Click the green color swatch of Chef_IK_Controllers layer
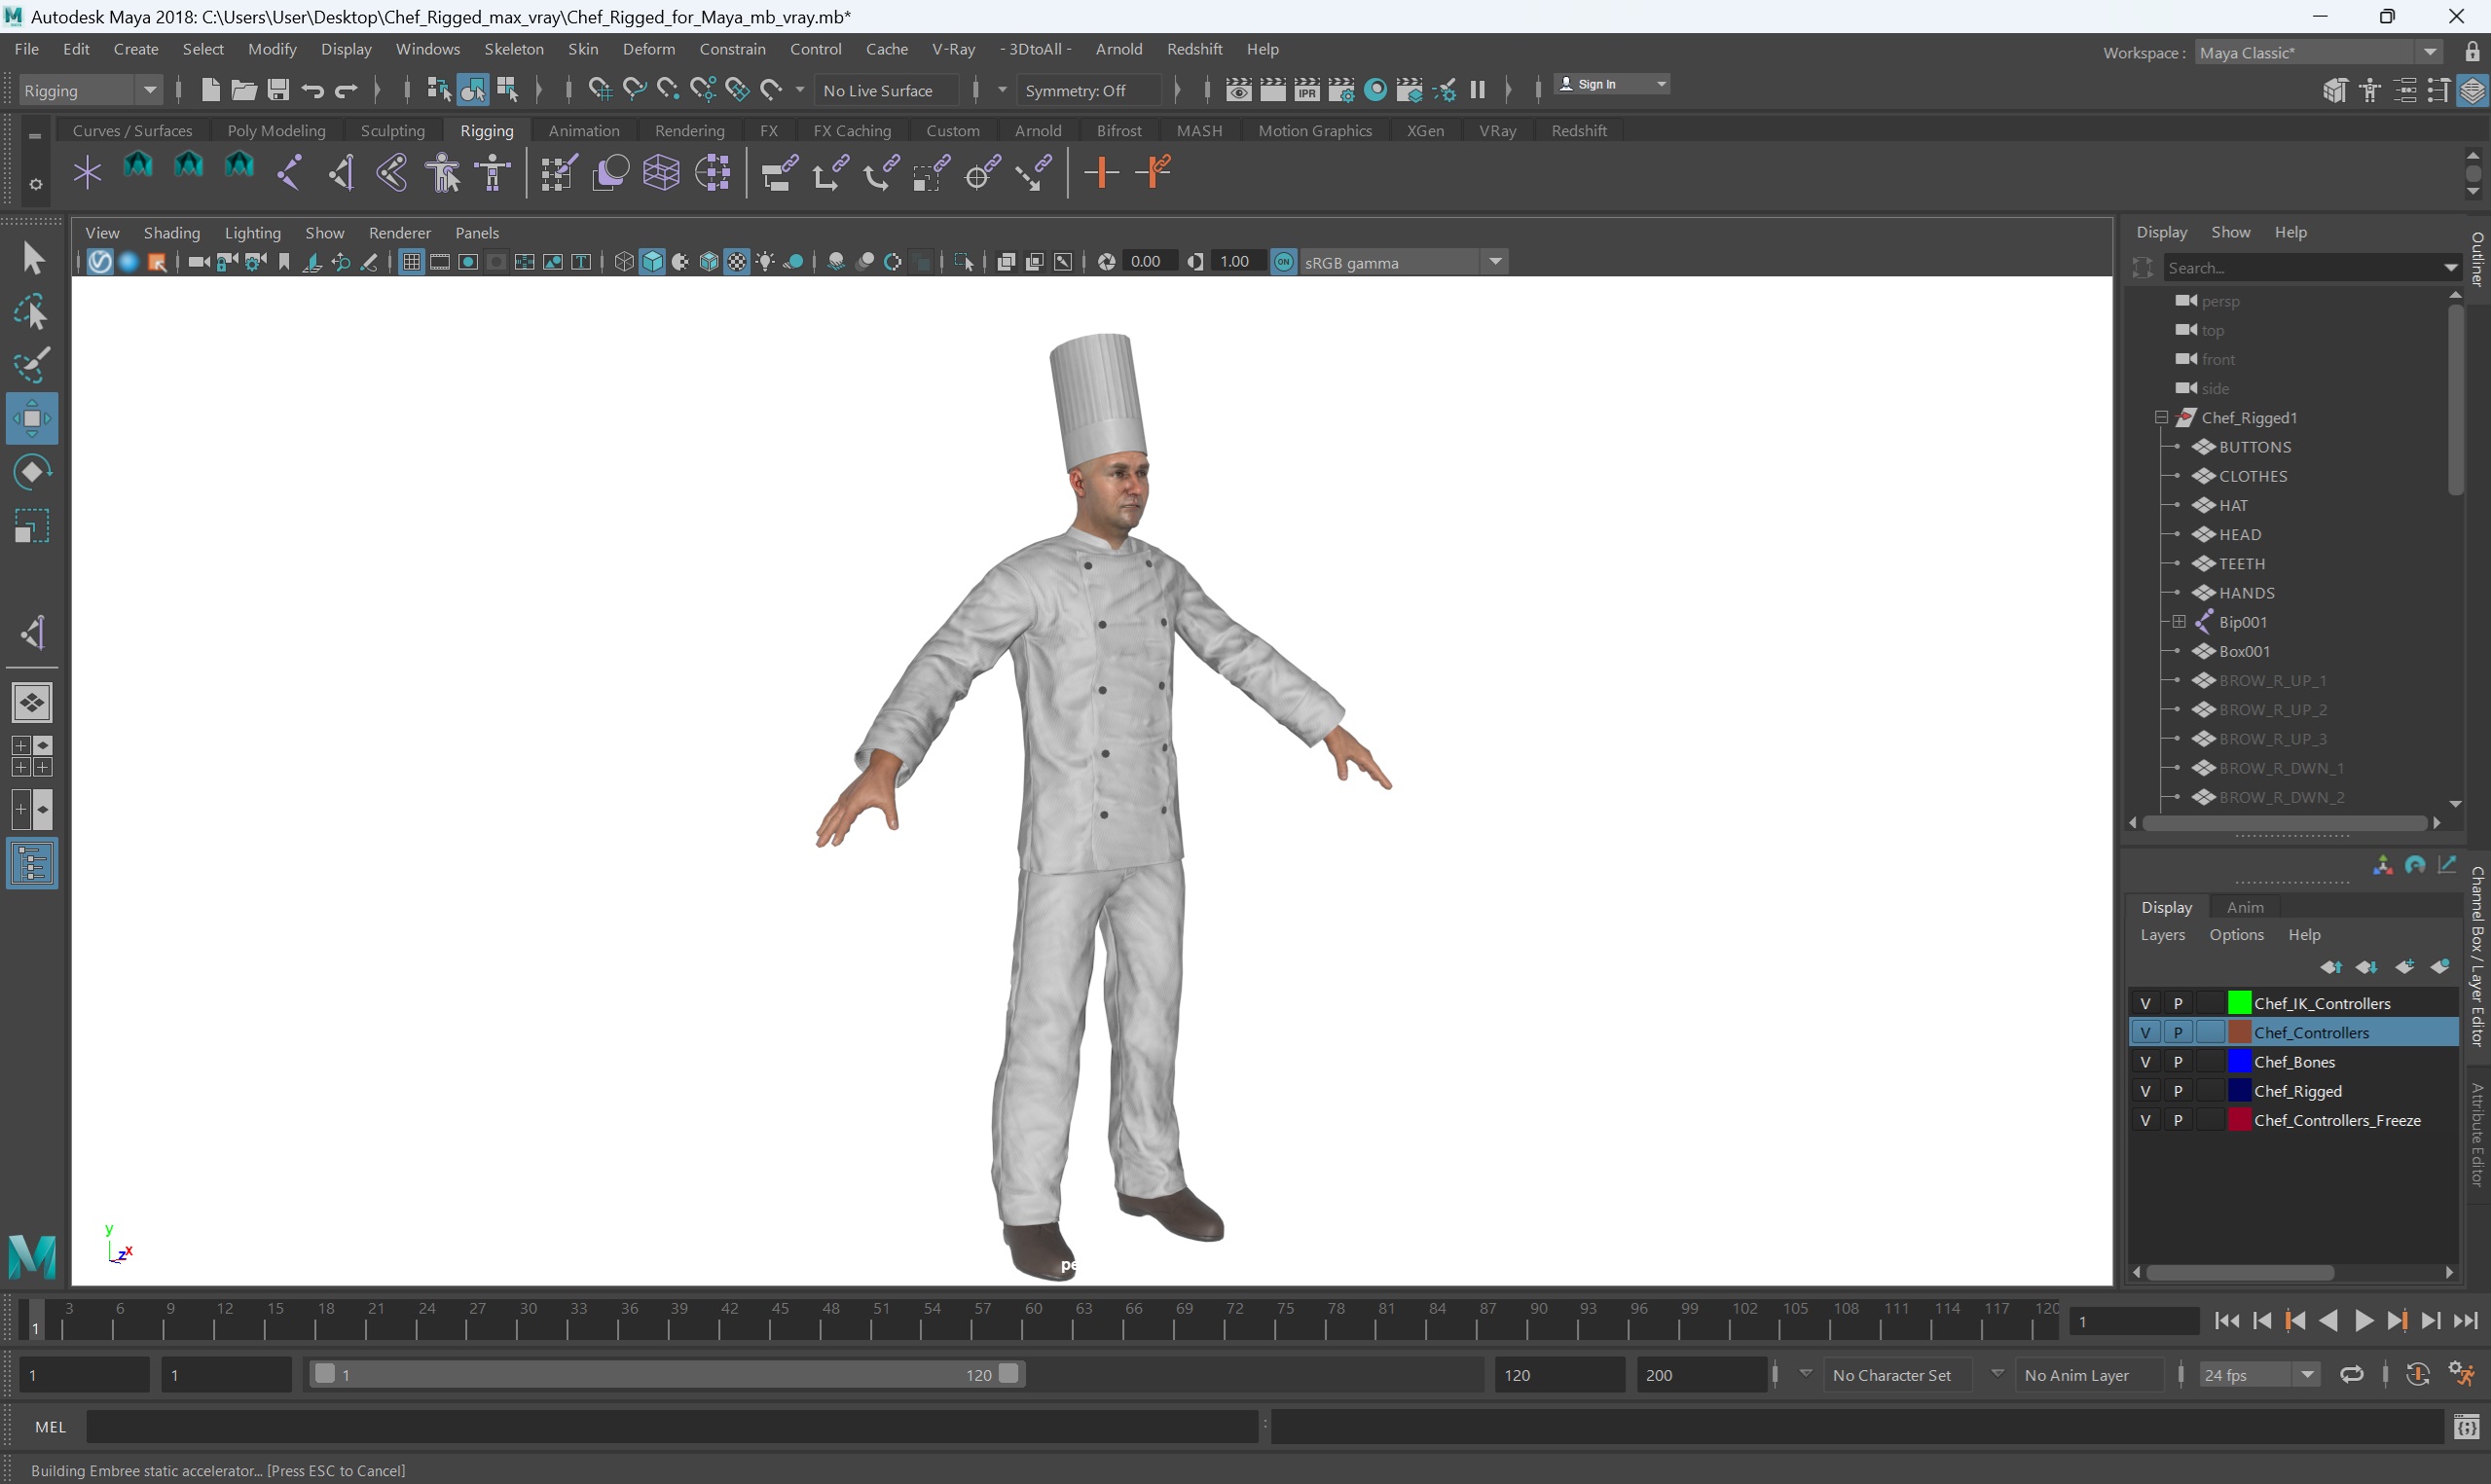The width and height of the screenshot is (2491, 1484). click(2239, 1003)
